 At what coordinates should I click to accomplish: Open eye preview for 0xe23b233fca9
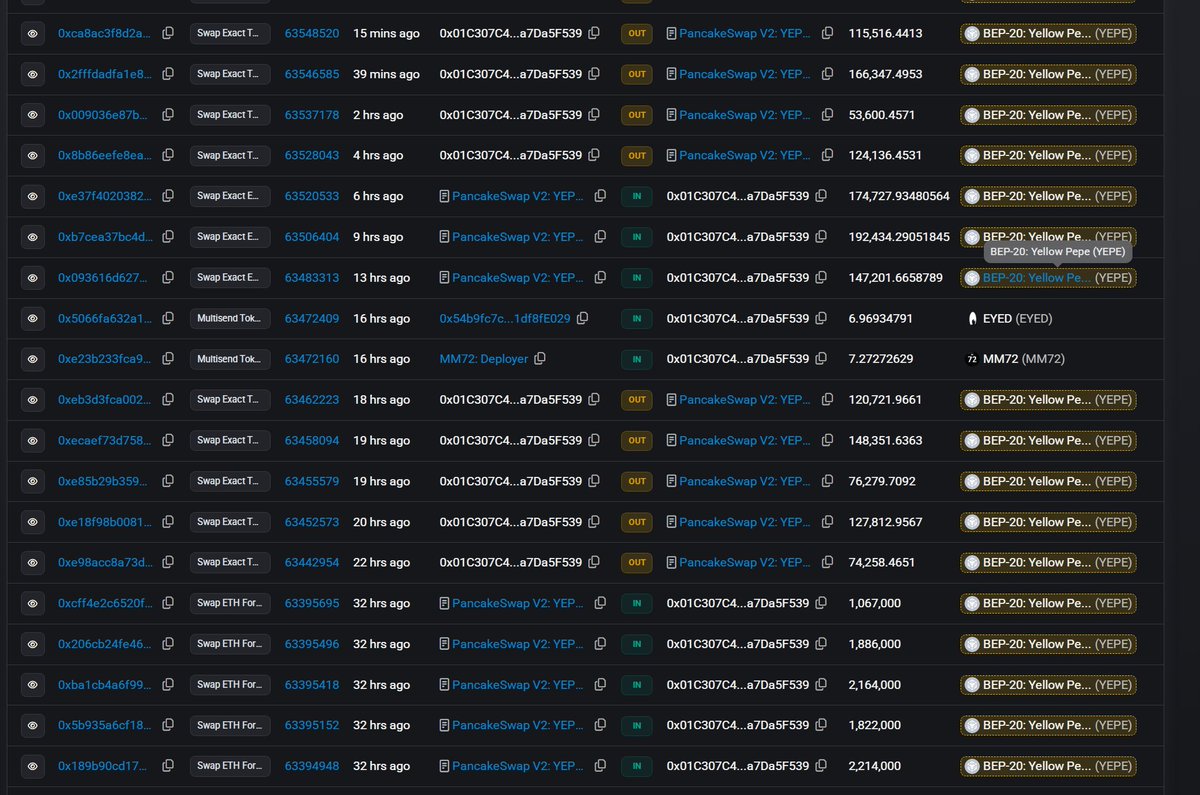tap(33, 359)
